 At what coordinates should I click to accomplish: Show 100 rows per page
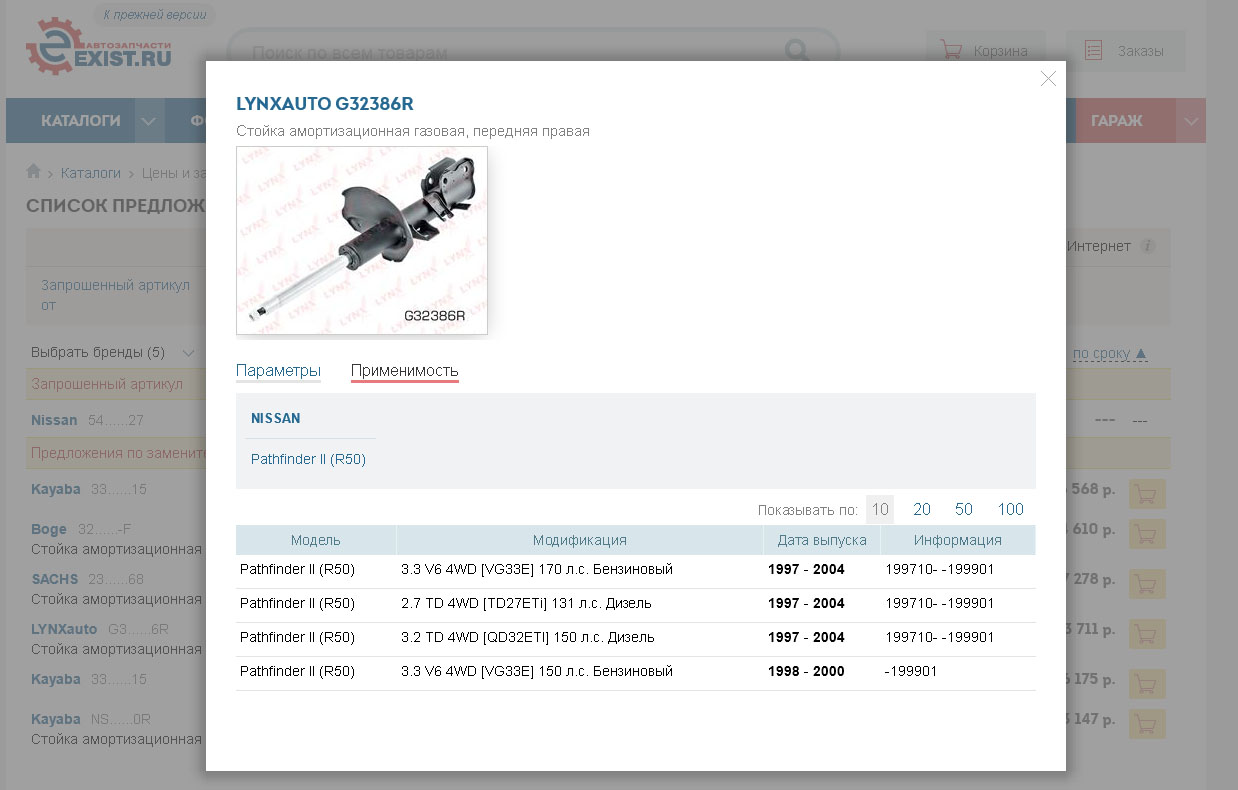tap(1011, 509)
